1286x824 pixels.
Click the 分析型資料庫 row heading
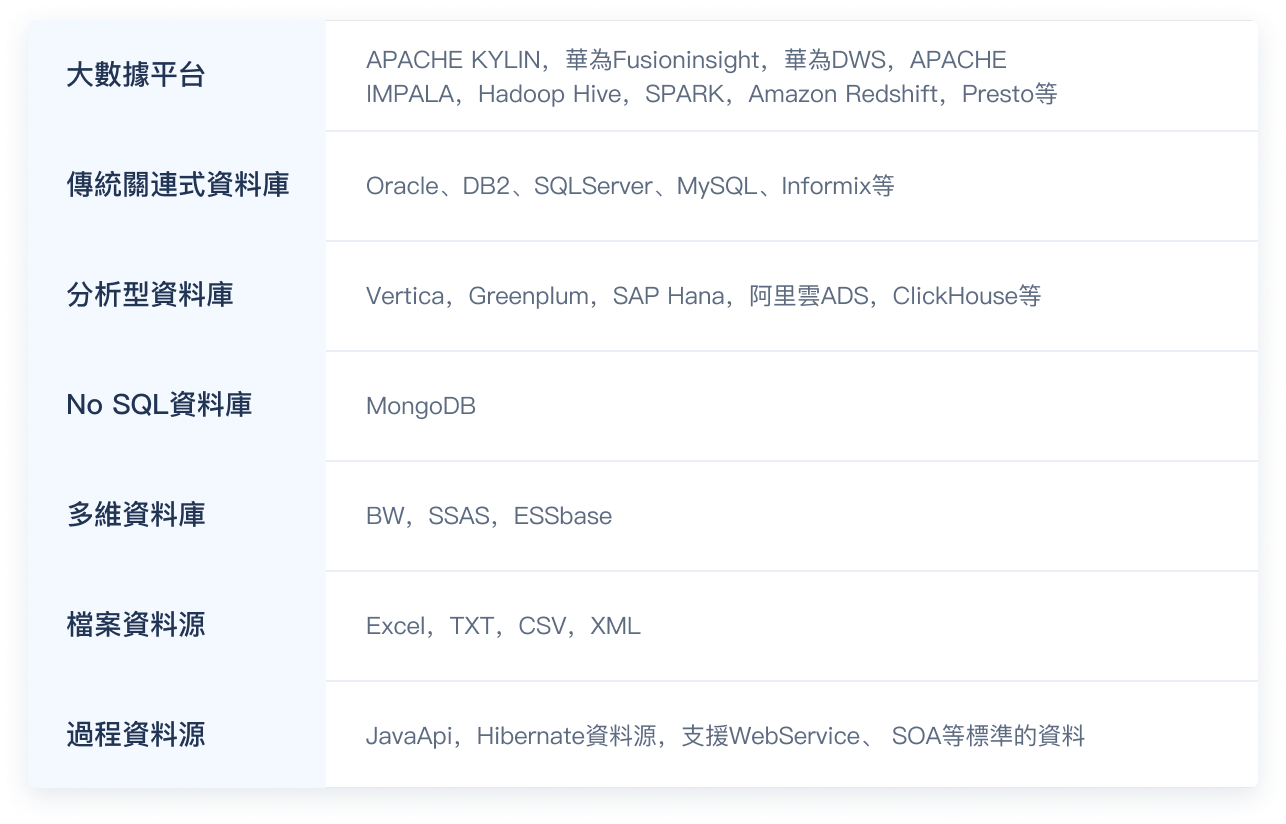149,296
